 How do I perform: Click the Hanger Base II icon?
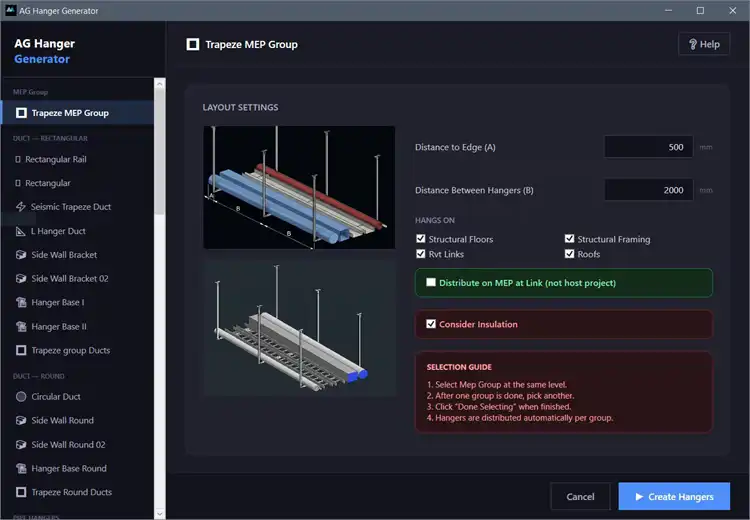tap(21, 327)
